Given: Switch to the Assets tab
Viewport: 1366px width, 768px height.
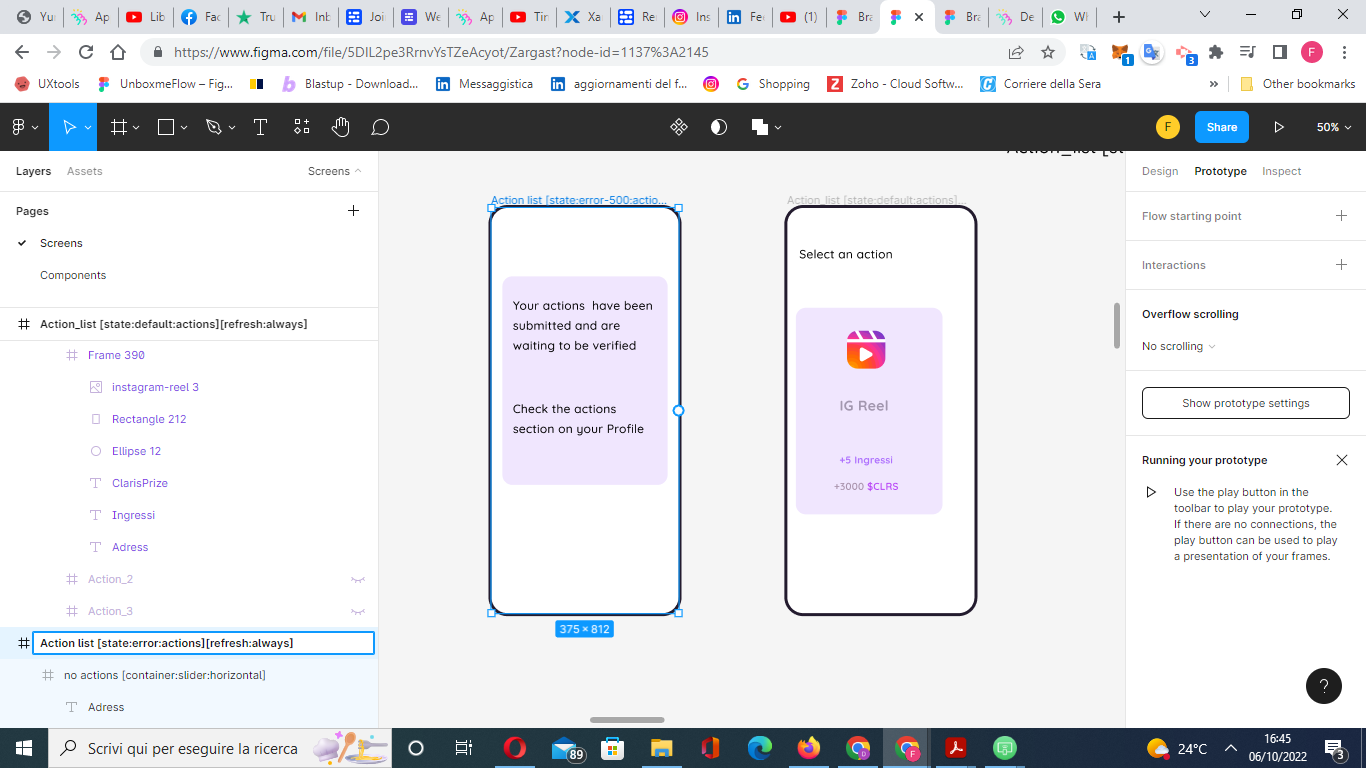Looking at the screenshot, I should point(85,171).
